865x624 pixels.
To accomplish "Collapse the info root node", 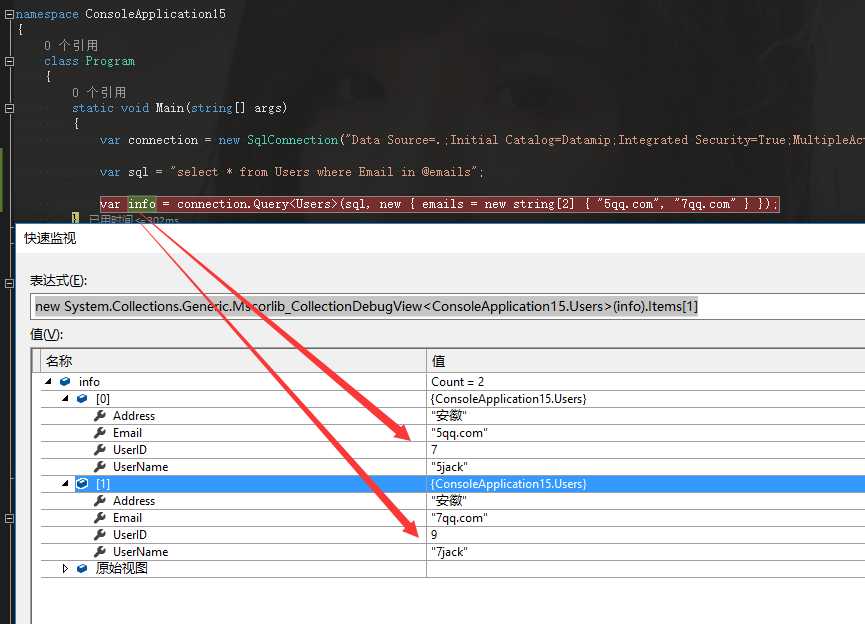I will click(49, 382).
